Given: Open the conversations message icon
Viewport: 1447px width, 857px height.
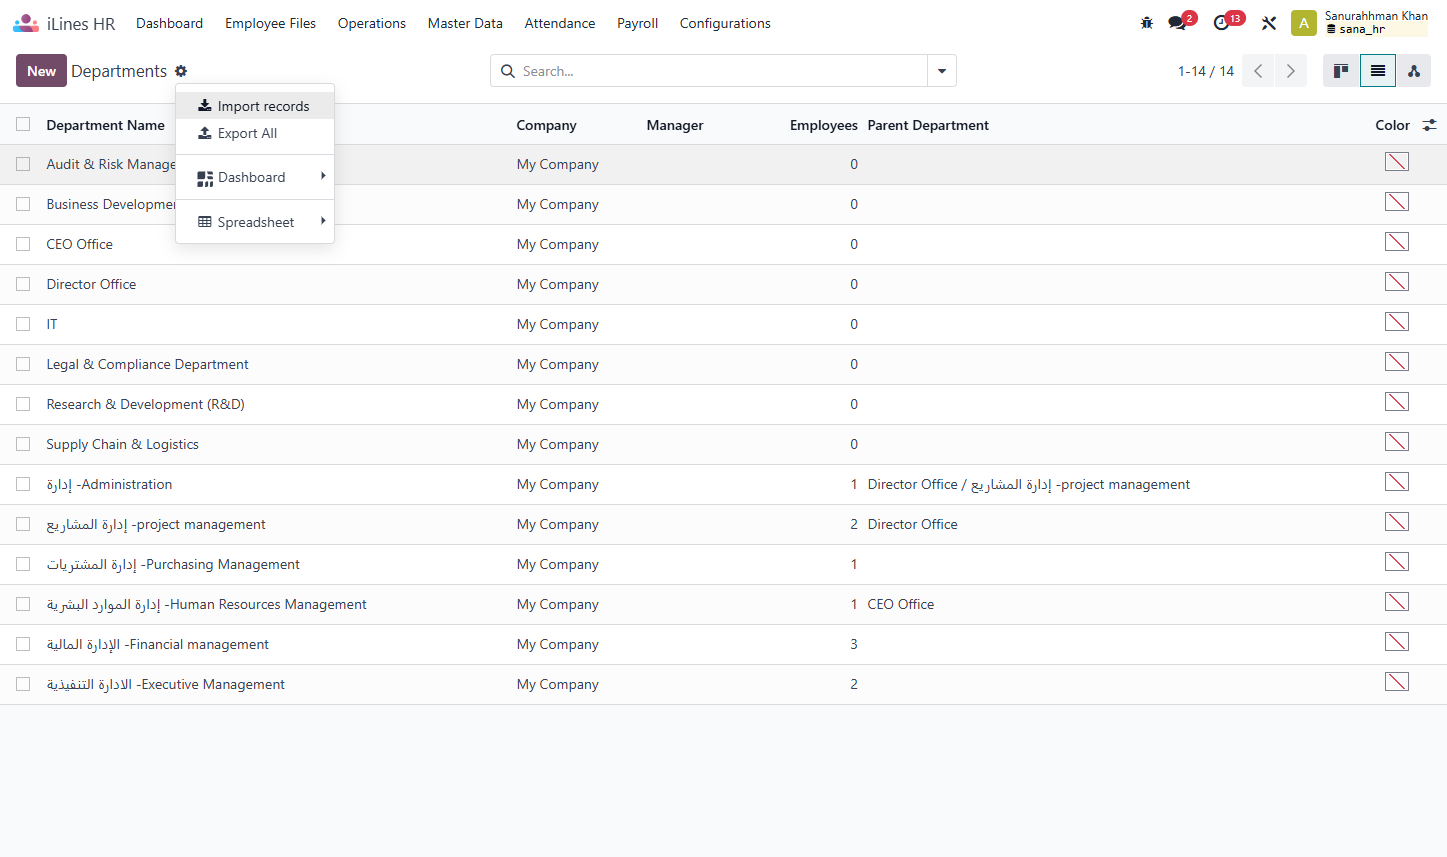Looking at the screenshot, I should point(1178,23).
